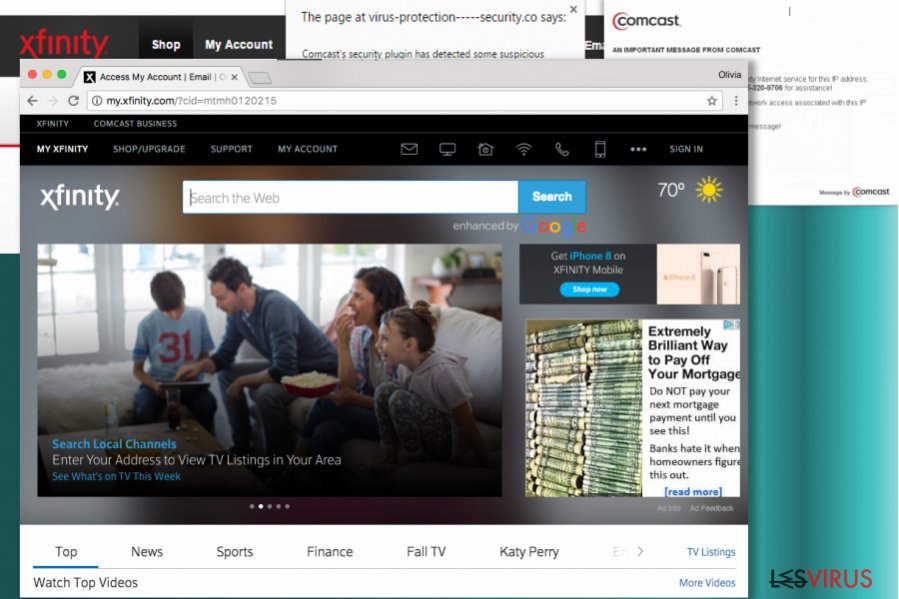Viewport: 899px width, 599px height.
Task: Switch to the News category tab
Action: pos(146,551)
